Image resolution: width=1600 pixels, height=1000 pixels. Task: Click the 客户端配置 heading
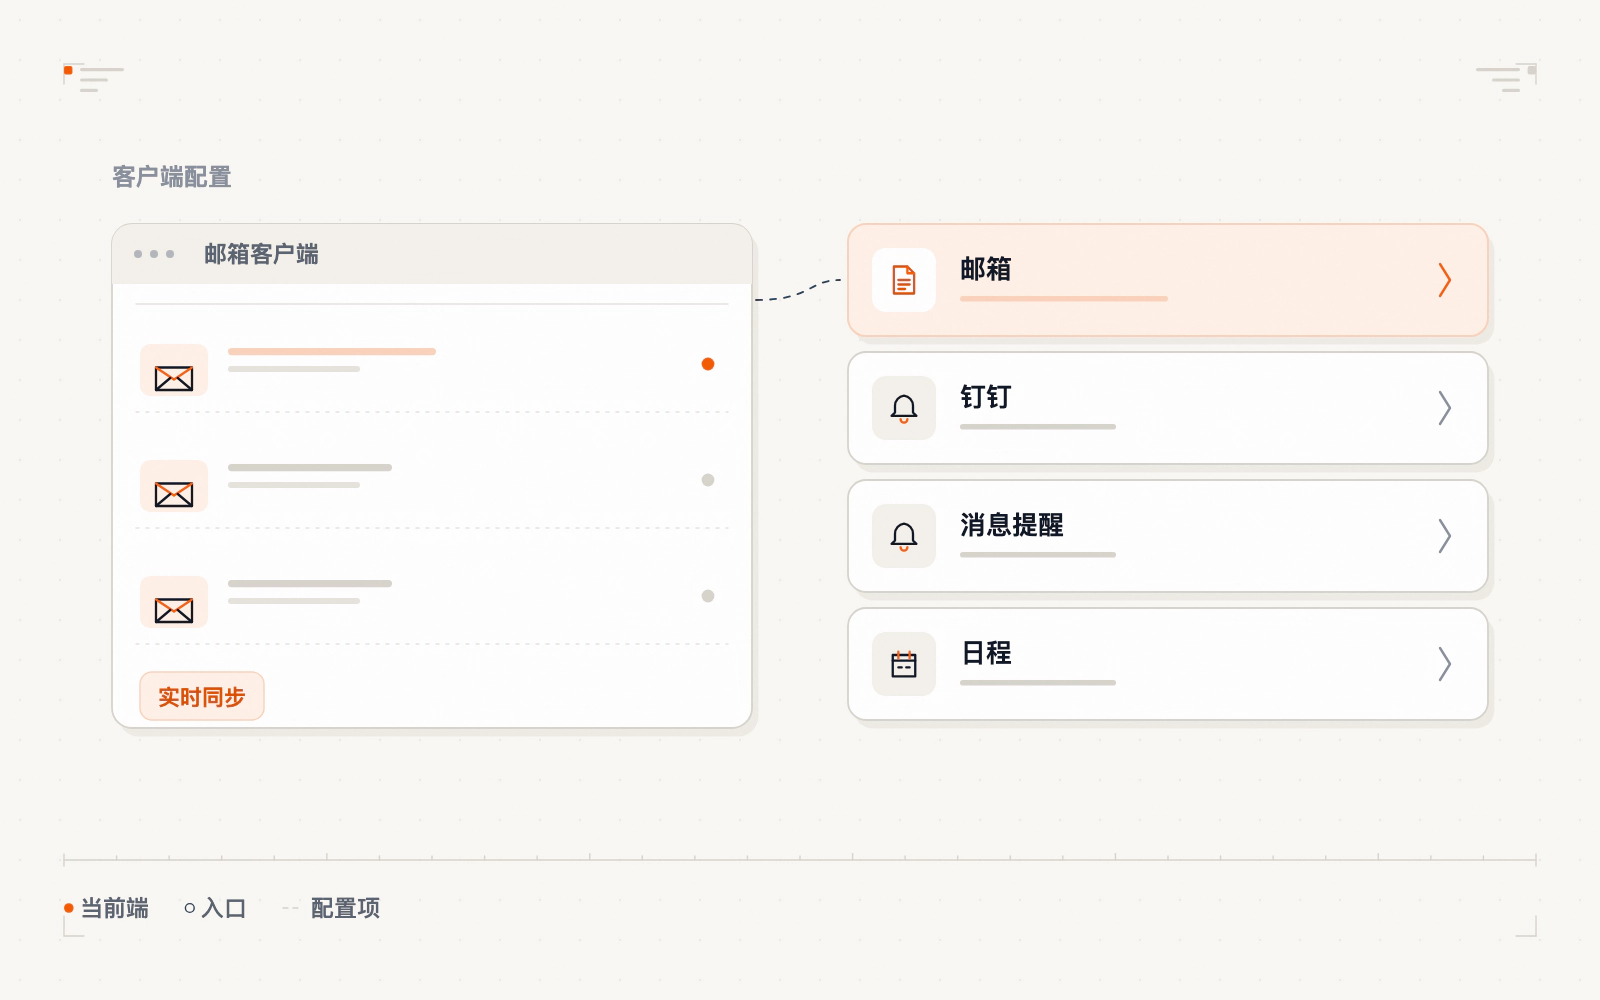point(172,177)
